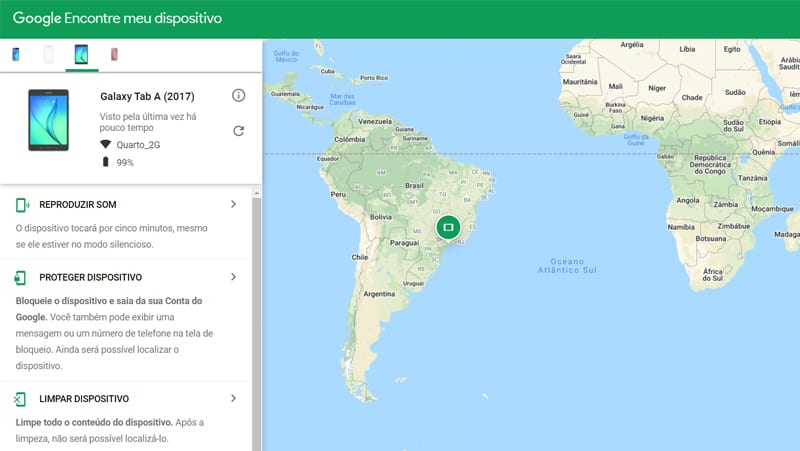Click the 'Zâmbia' label on the map
This screenshot has height=451, width=800.
coord(726,205)
